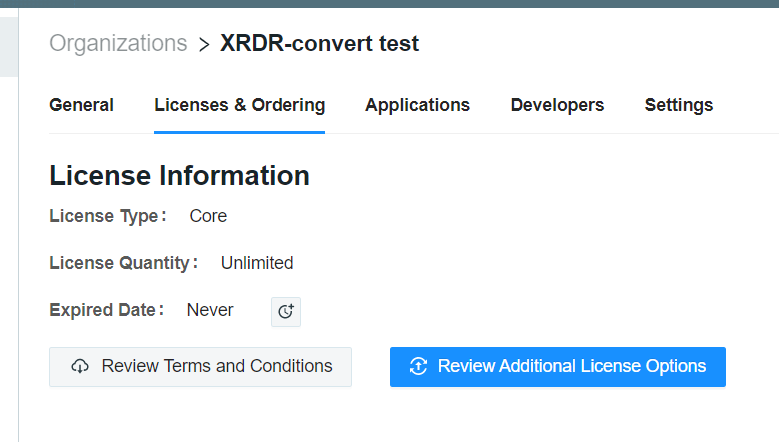Screen dimensions: 779x442
Task: Click the Review Additional License Options button
Action: [x=557, y=367]
